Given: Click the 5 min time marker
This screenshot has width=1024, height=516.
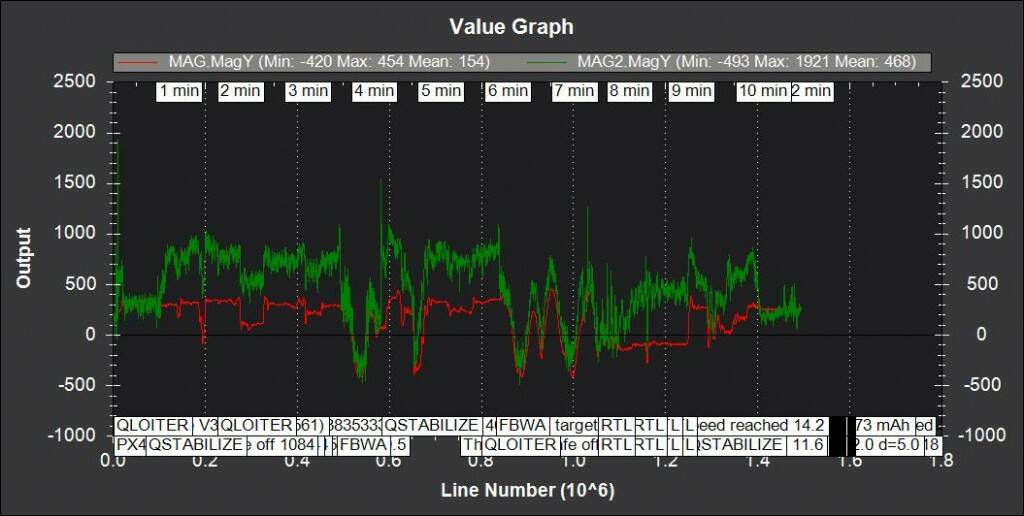Looking at the screenshot, I should pos(441,91).
